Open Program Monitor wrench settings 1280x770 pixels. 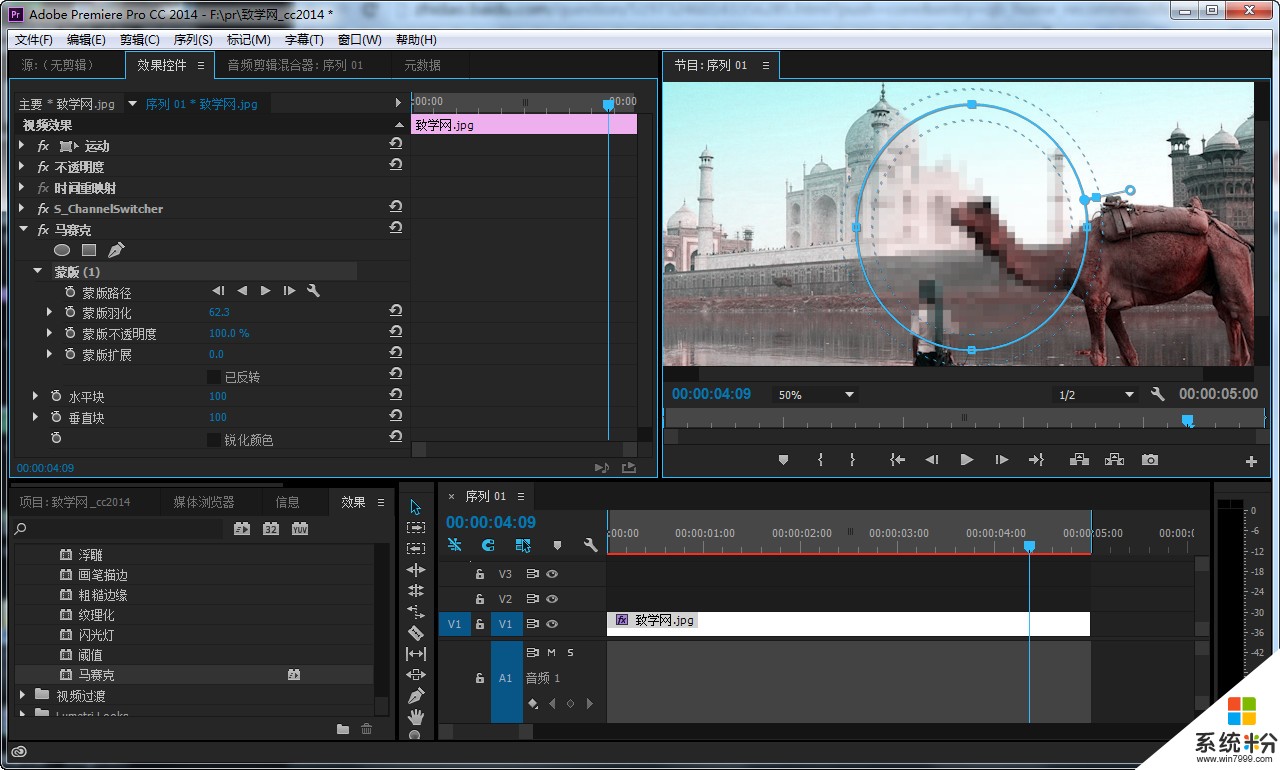click(1158, 395)
